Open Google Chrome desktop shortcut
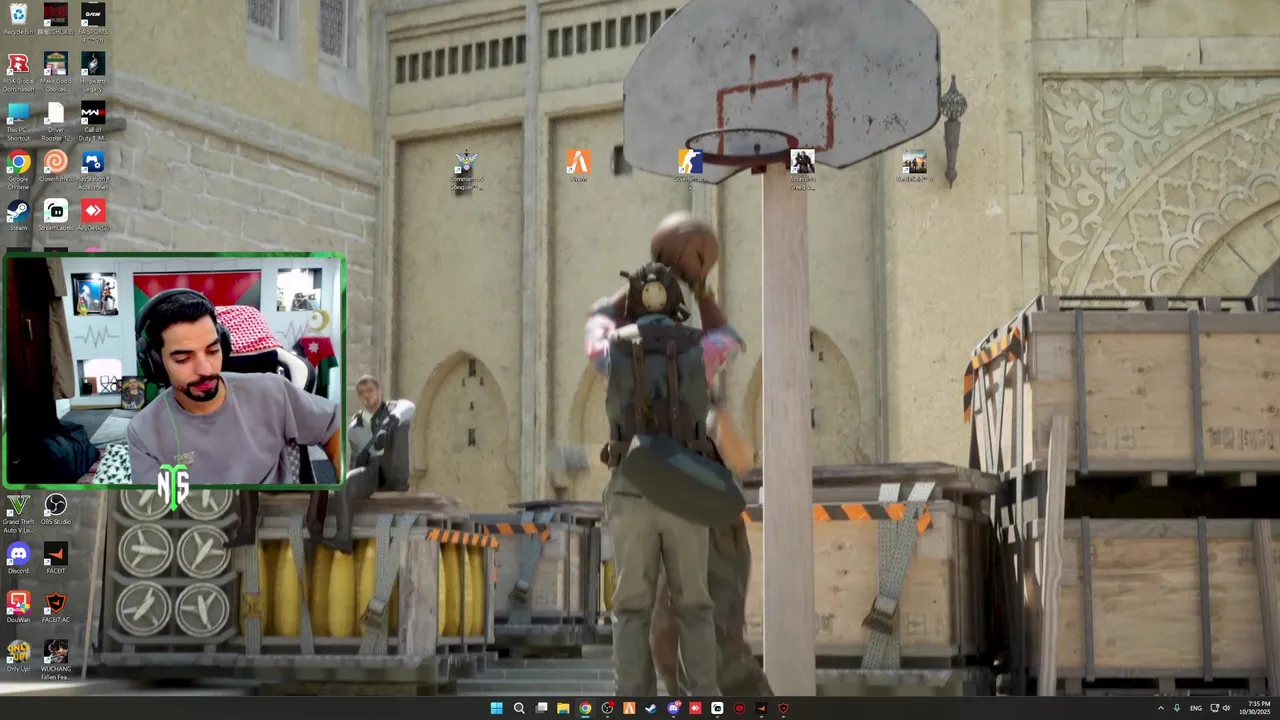The height and width of the screenshot is (720, 1280). [x=18, y=170]
